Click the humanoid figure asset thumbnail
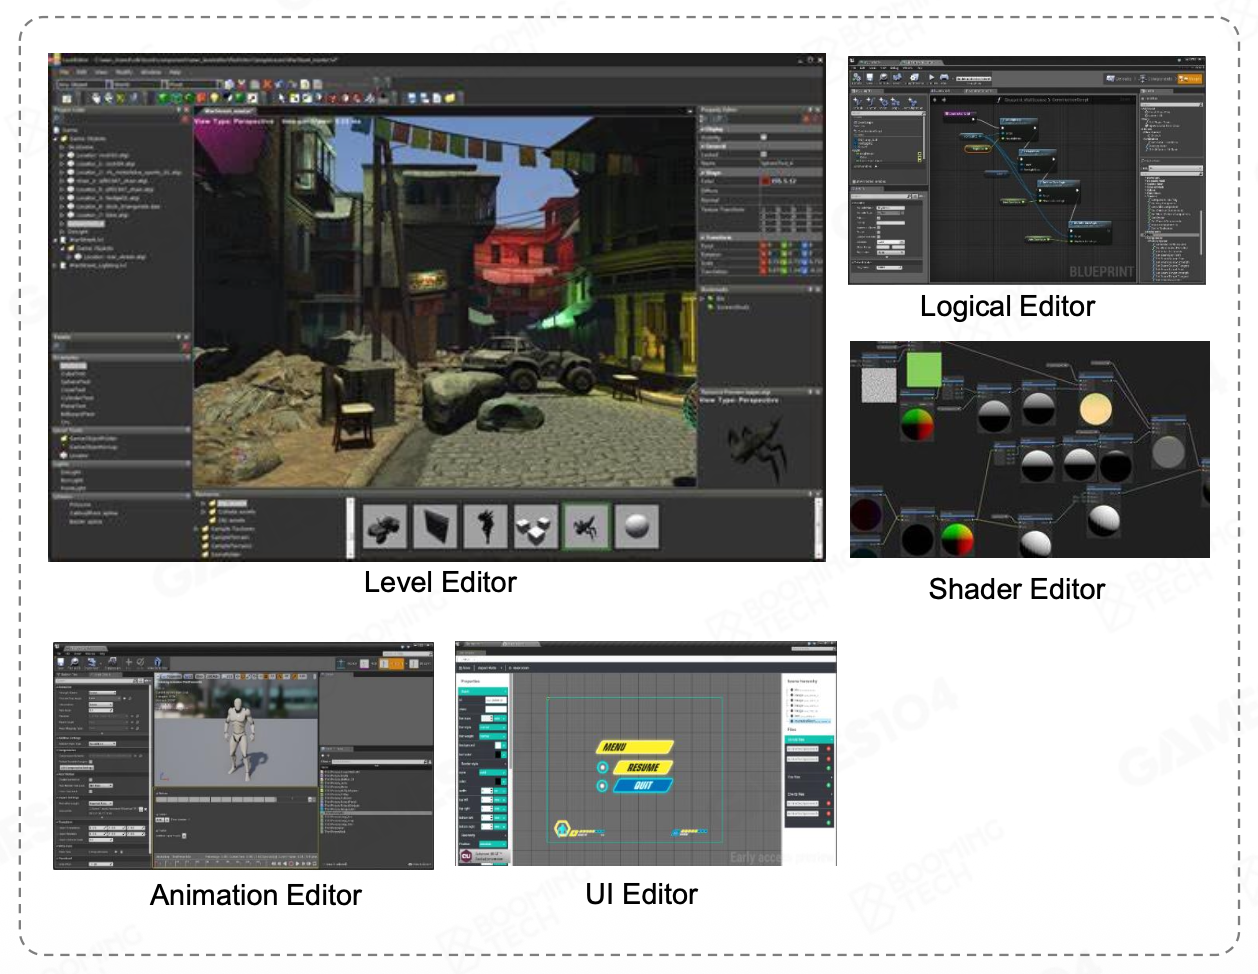This screenshot has height=974, width=1258. pyautogui.click(x=485, y=526)
